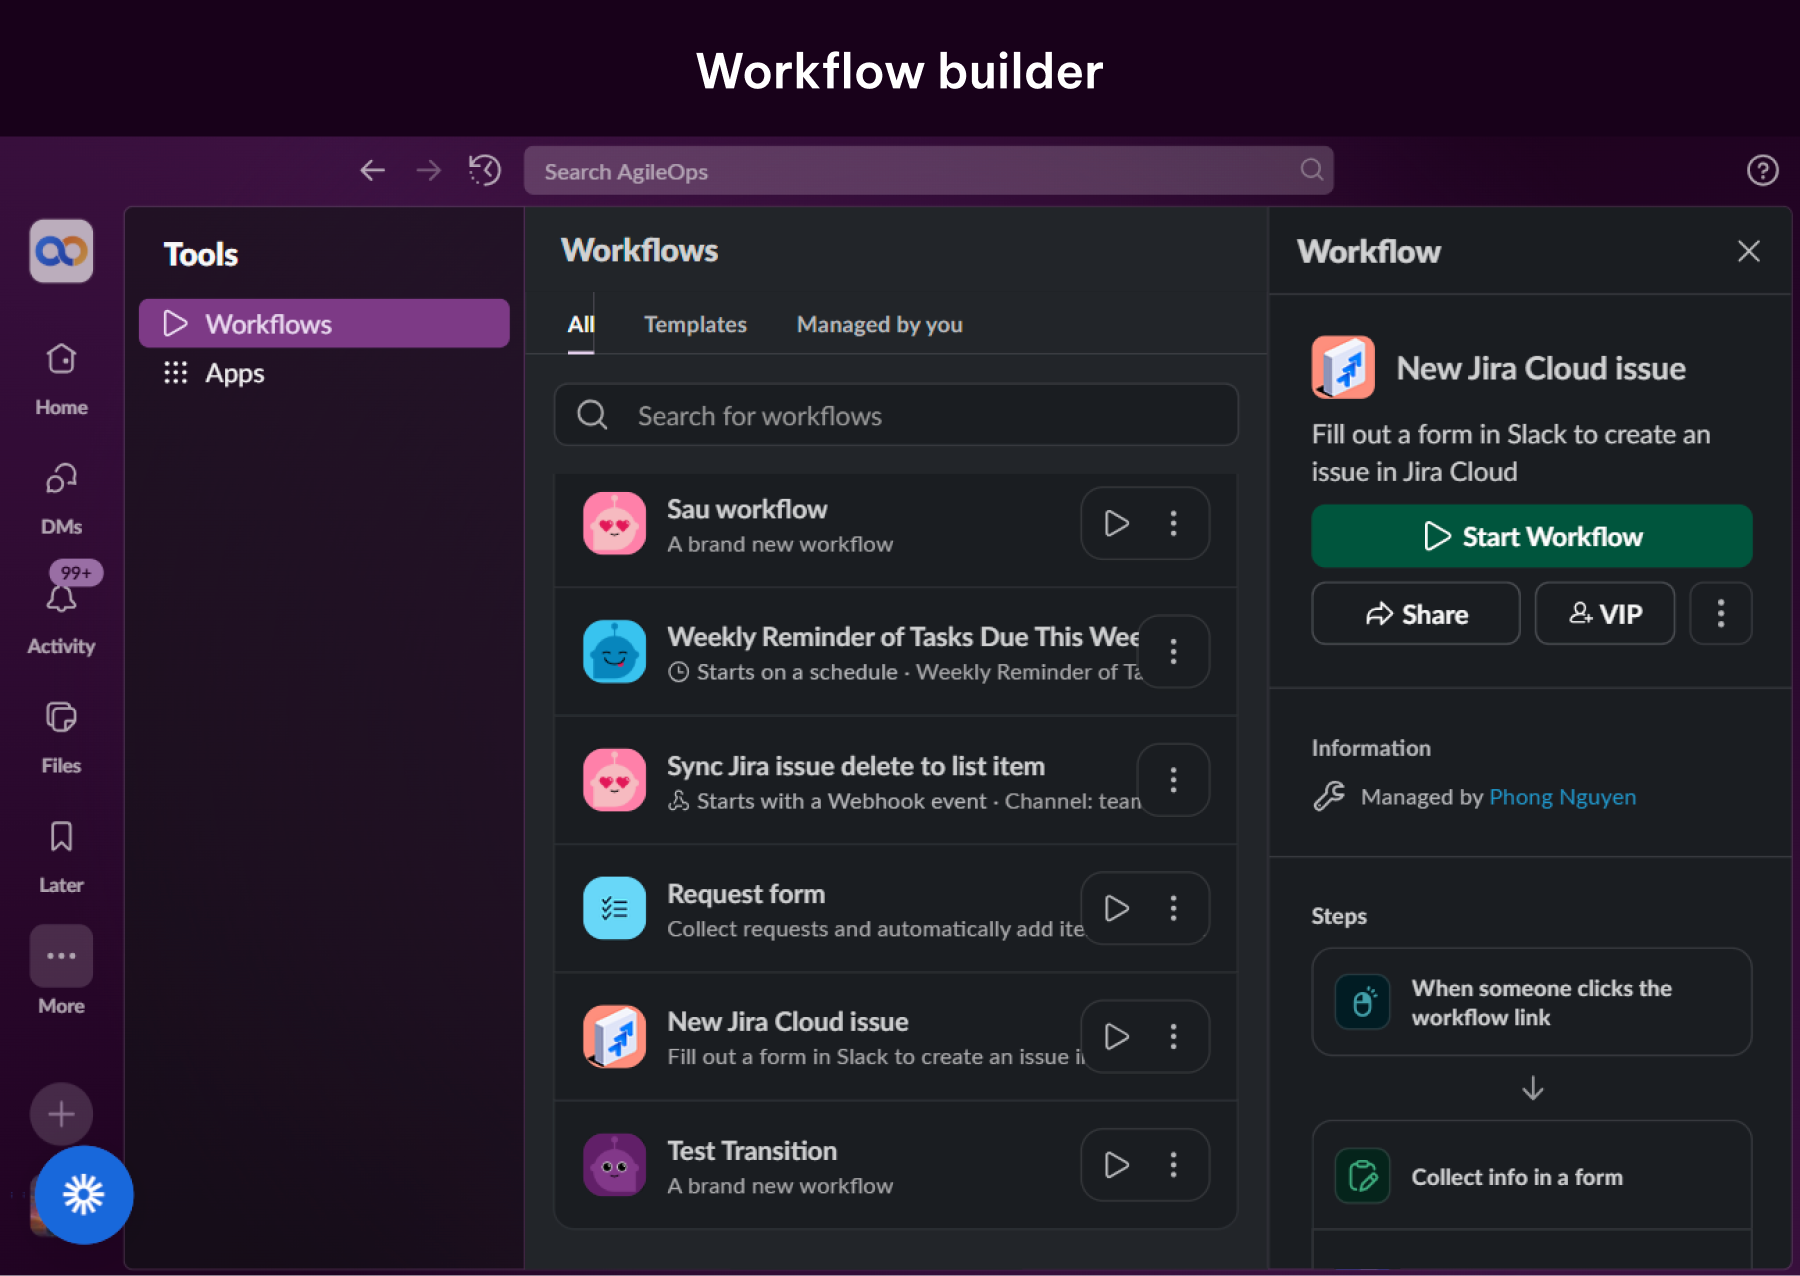The height and width of the screenshot is (1276, 1800).
Task: Open more options in Workflow detail panel
Action: tap(1721, 613)
